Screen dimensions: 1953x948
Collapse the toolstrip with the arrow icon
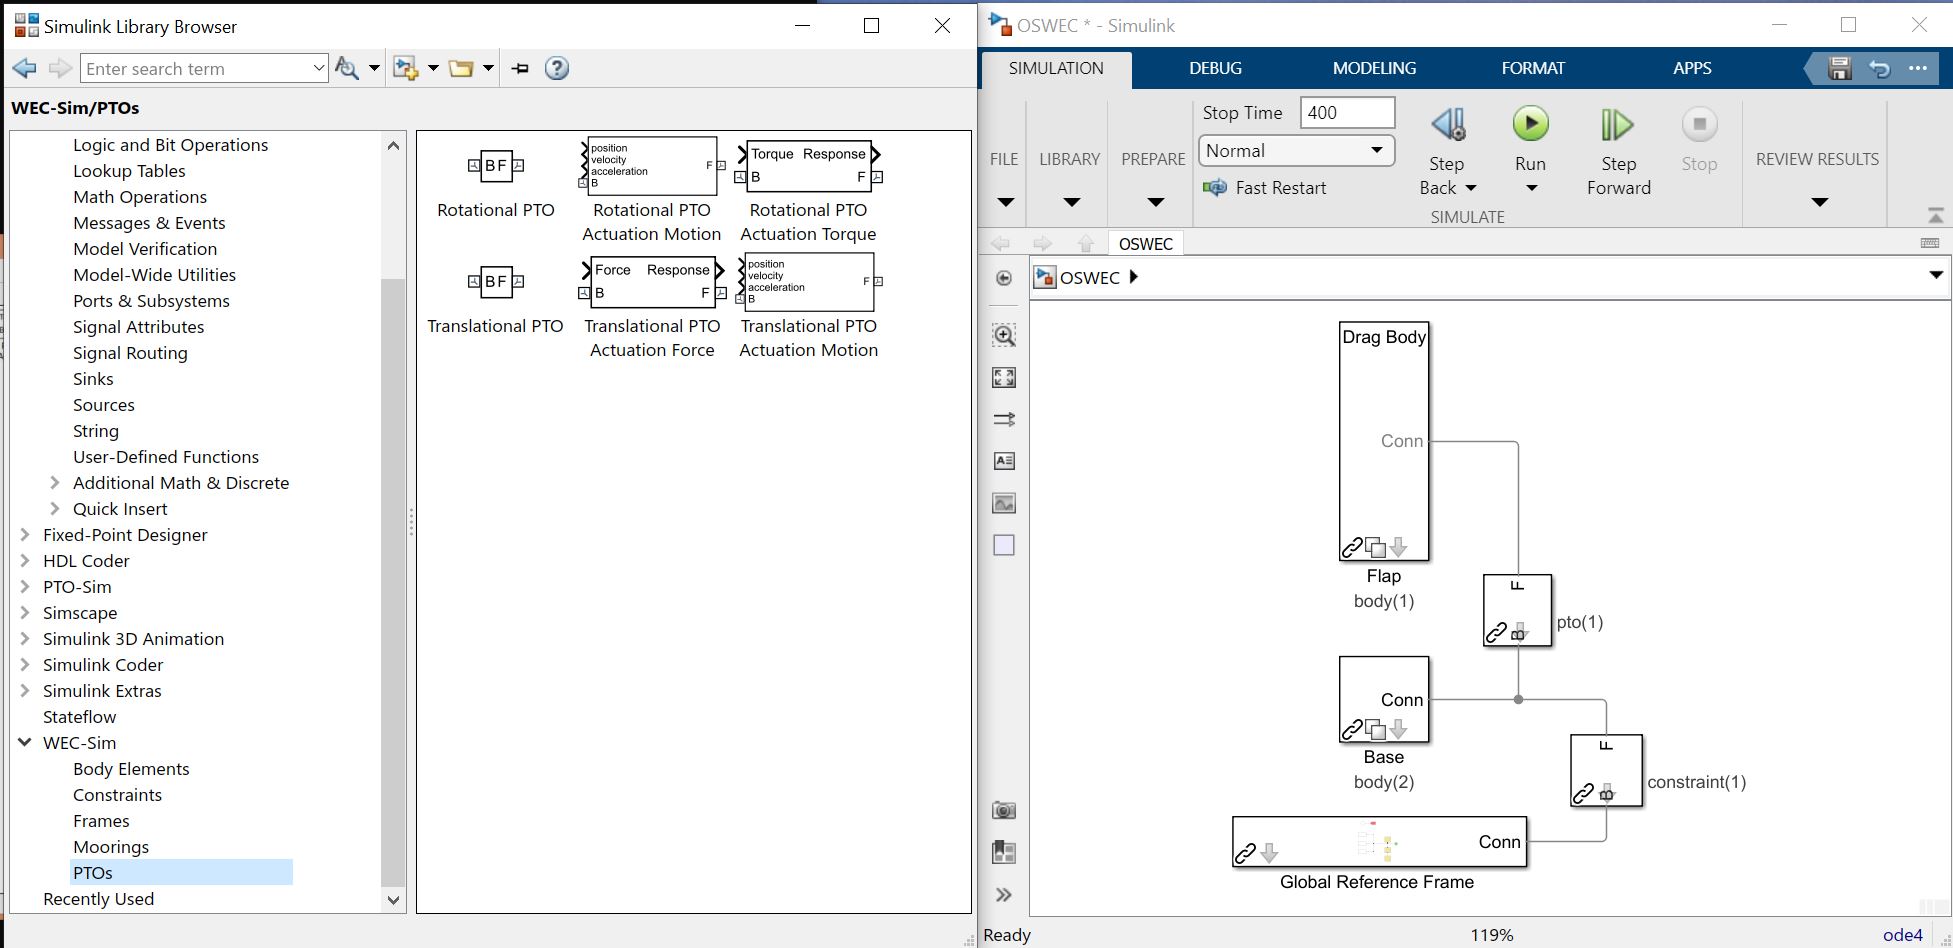(x=1935, y=216)
